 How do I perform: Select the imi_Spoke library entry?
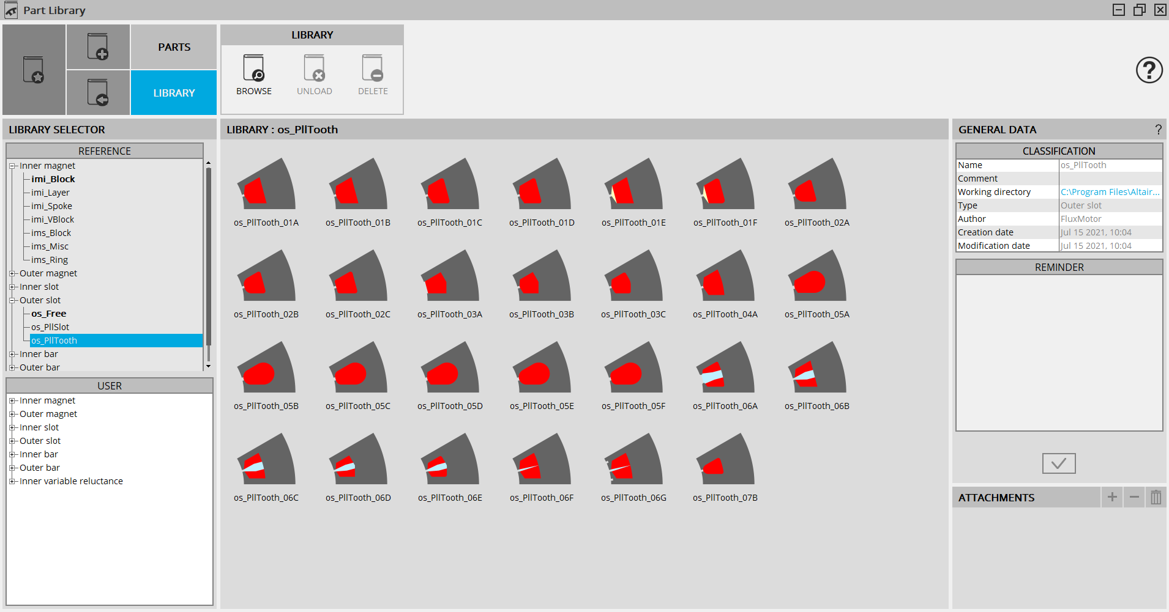51,206
